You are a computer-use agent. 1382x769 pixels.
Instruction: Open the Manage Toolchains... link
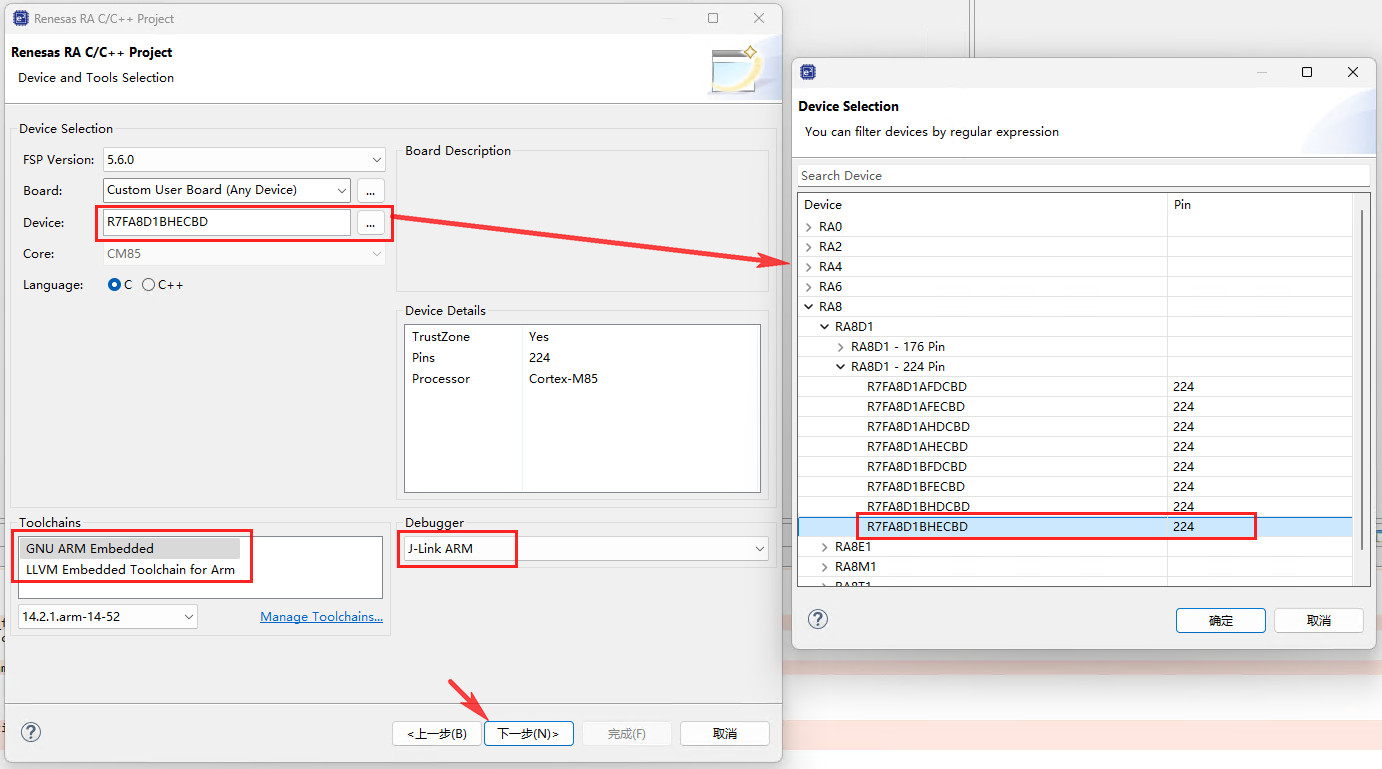(321, 617)
